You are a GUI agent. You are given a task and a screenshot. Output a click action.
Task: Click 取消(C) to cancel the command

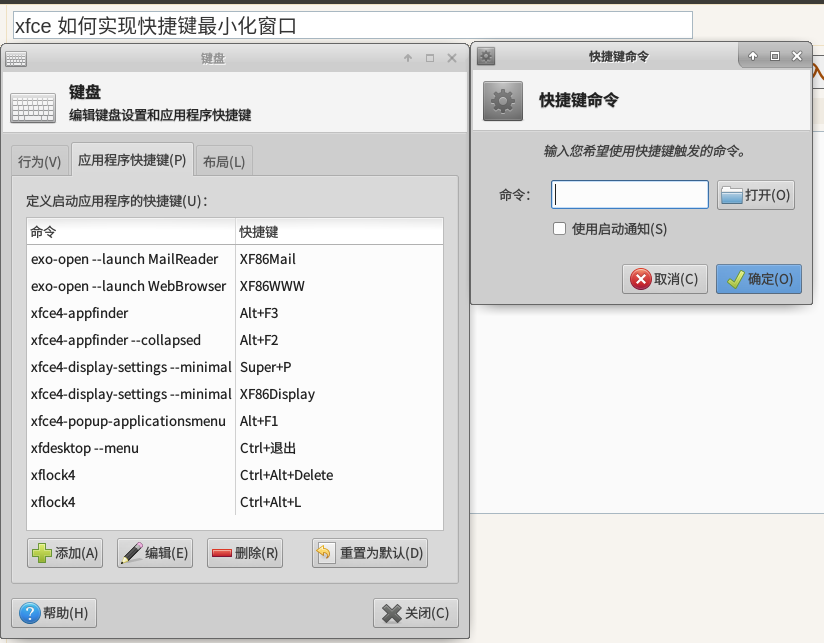(x=665, y=279)
